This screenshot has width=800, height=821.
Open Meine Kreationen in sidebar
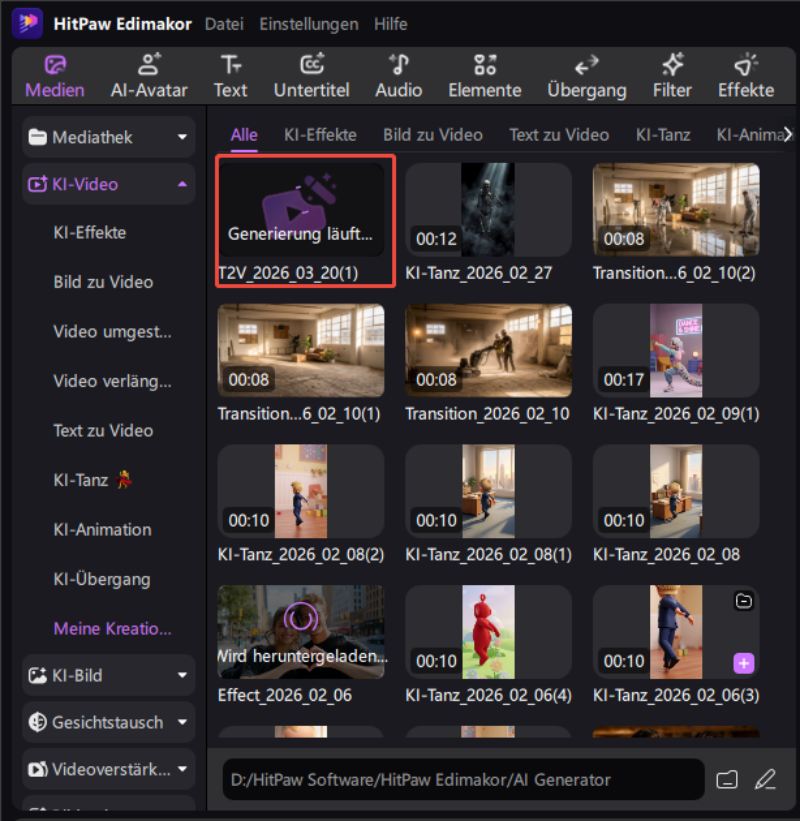coord(112,629)
